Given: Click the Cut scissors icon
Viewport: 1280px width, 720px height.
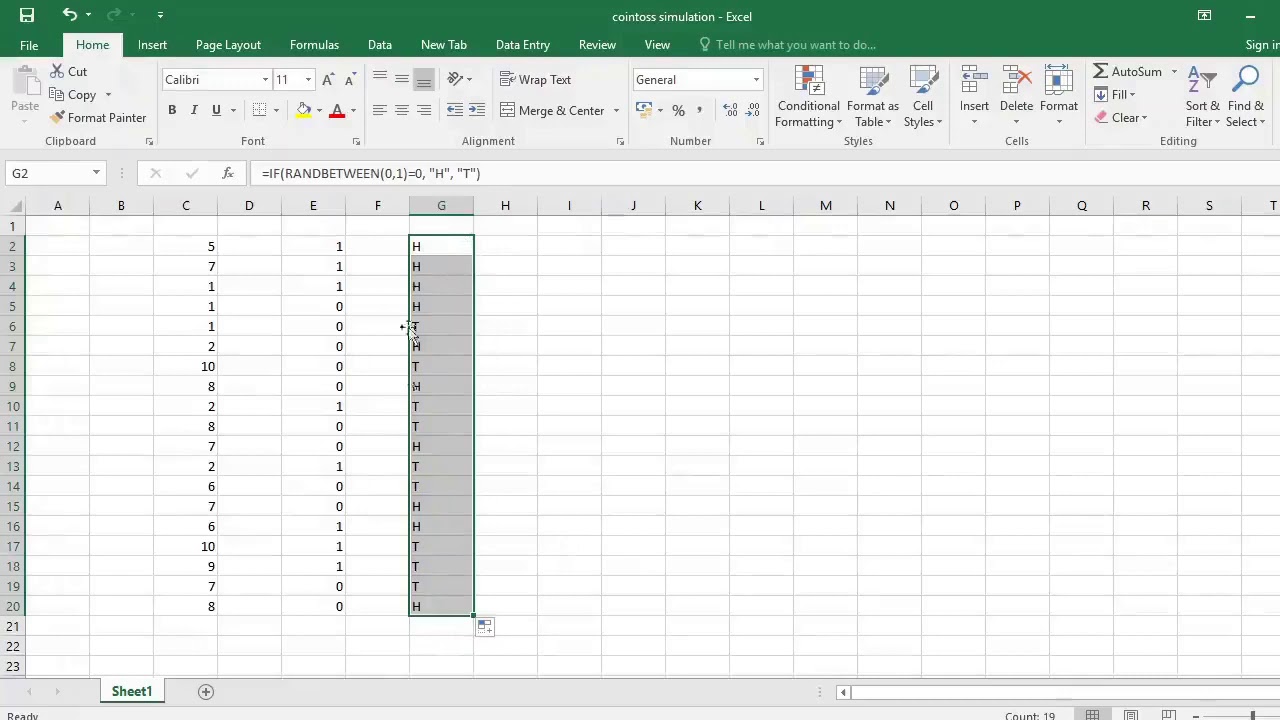Looking at the screenshot, I should [56, 72].
